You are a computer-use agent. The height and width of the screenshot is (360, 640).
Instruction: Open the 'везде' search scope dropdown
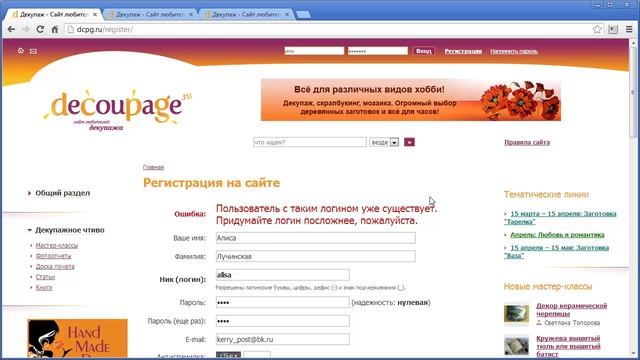coord(384,142)
